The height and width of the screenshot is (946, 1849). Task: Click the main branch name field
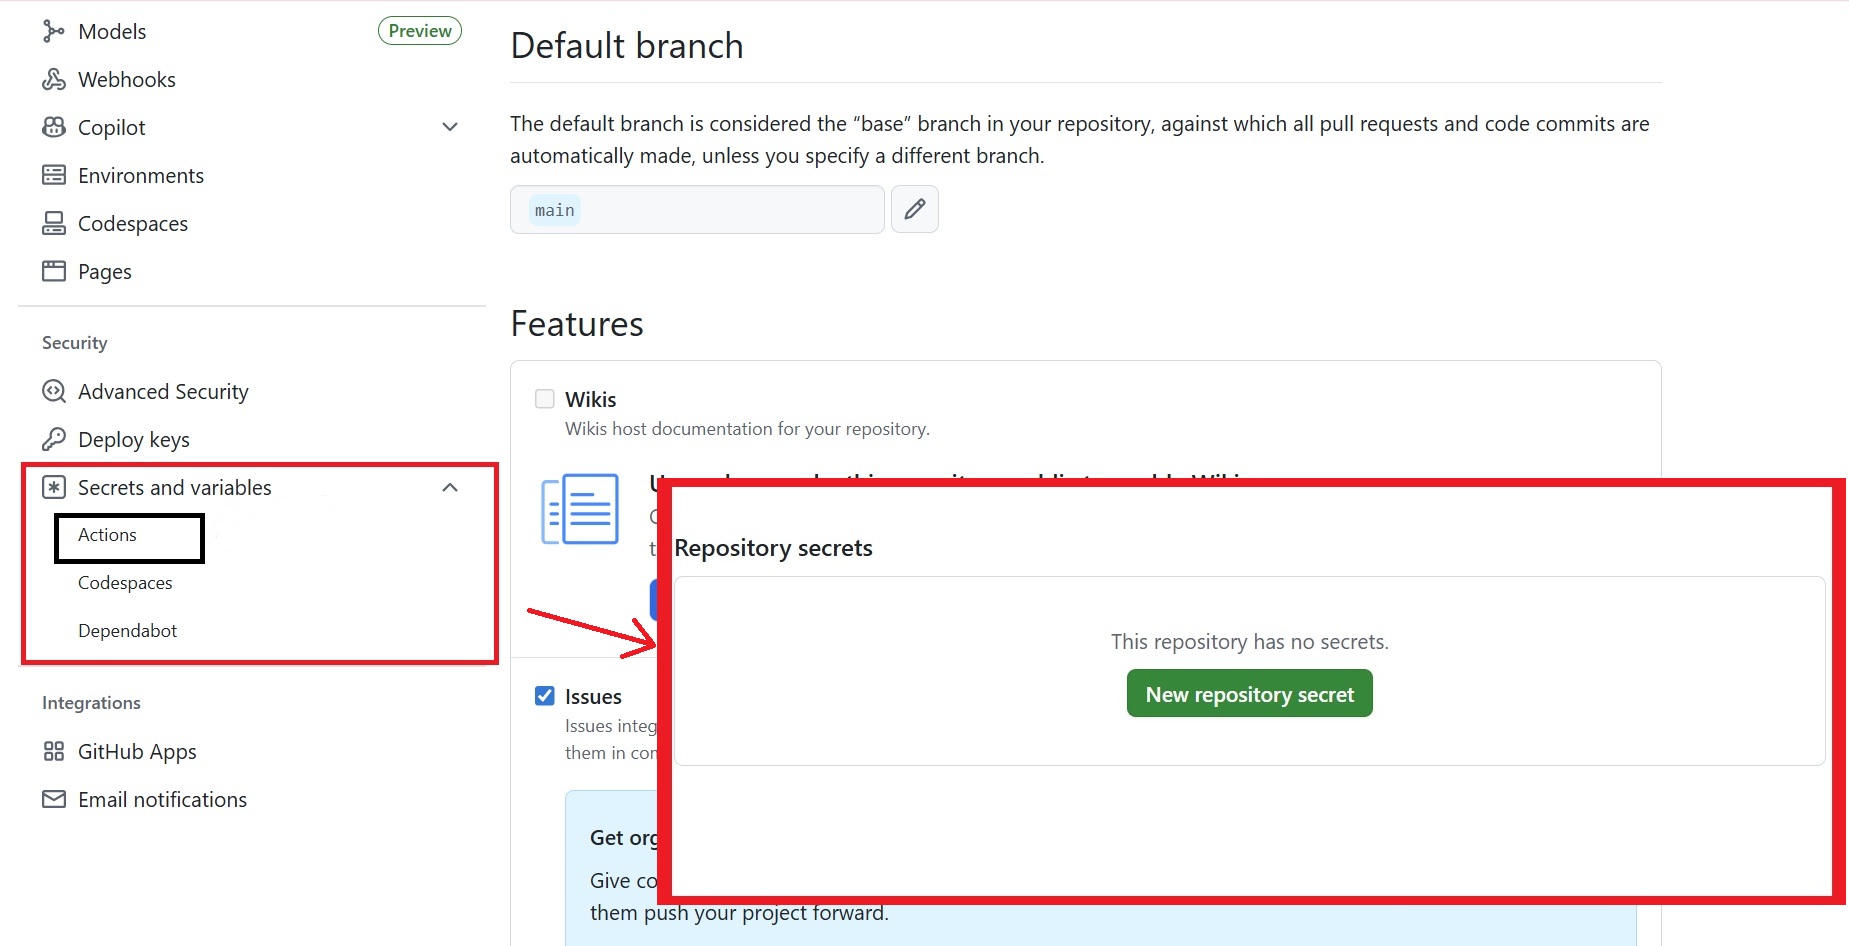coord(696,209)
